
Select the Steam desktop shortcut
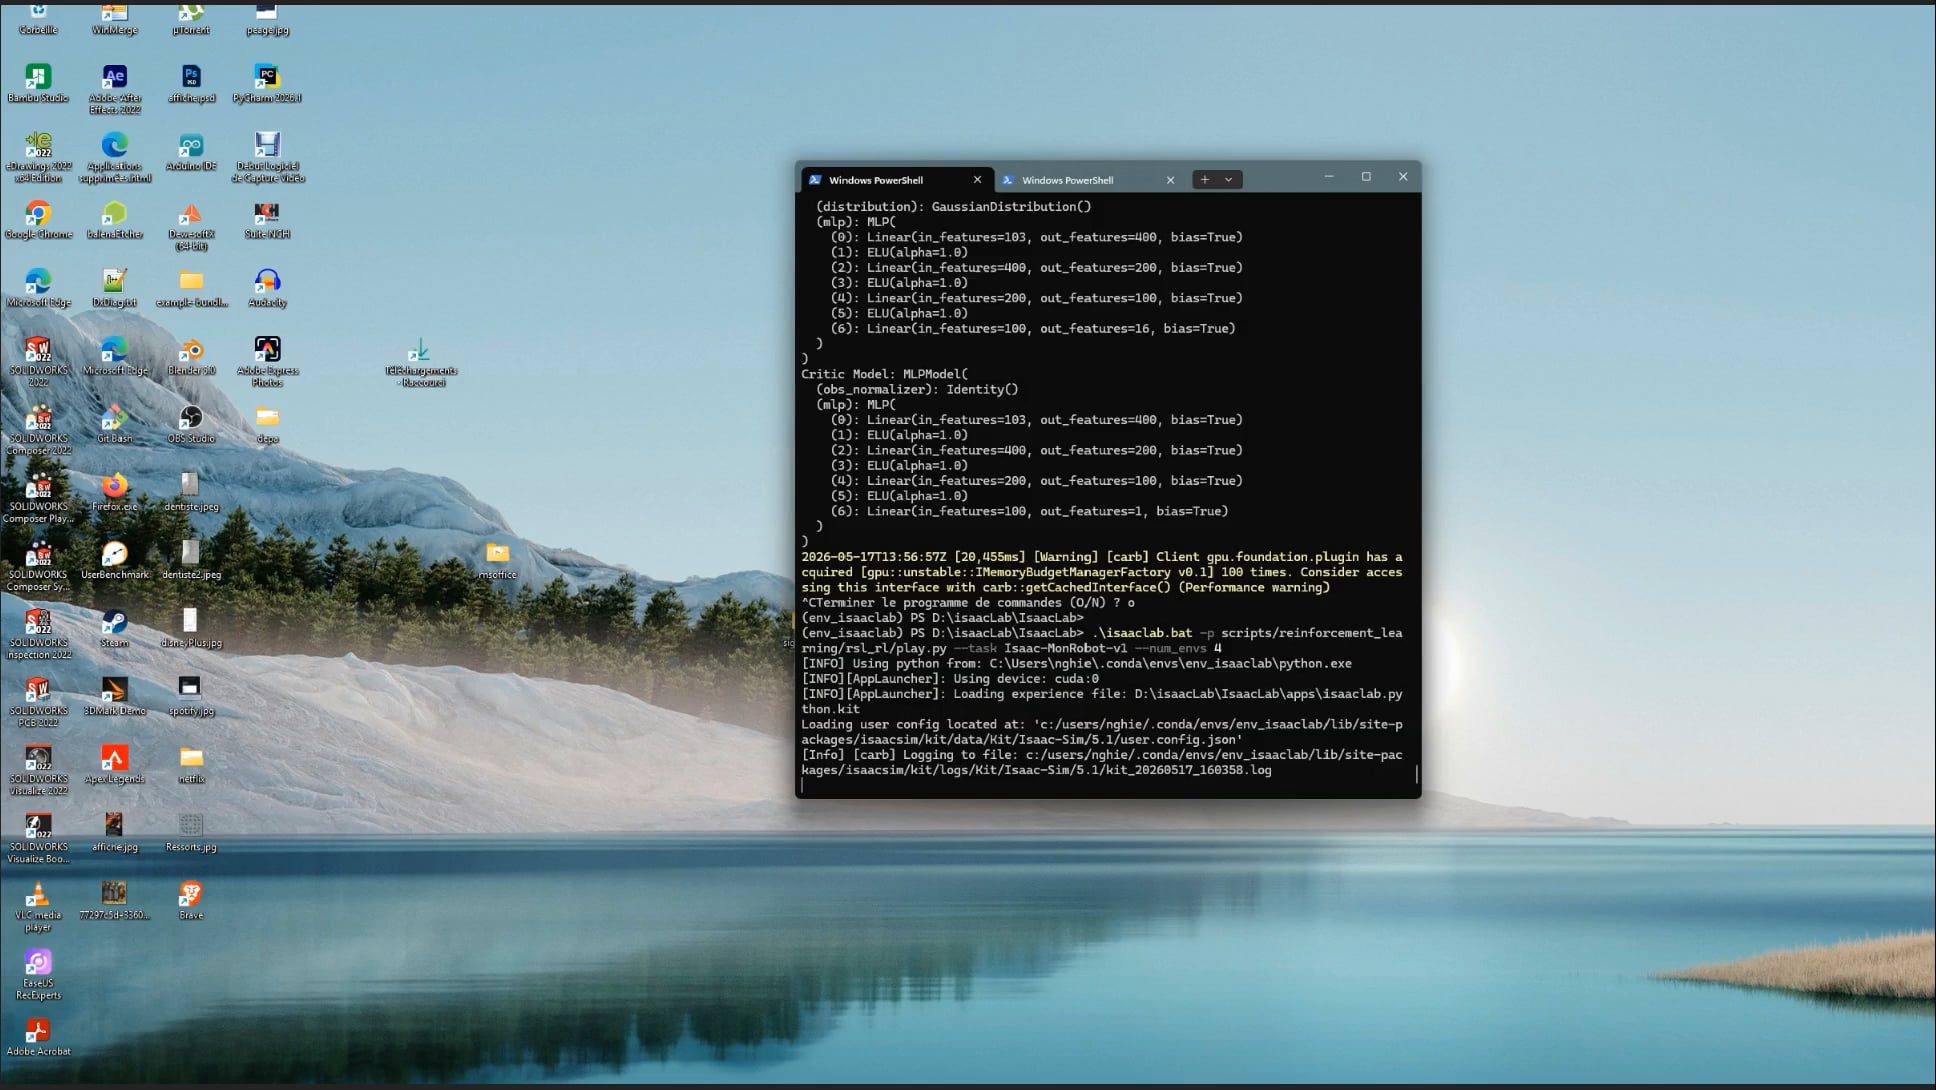click(115, 629)
